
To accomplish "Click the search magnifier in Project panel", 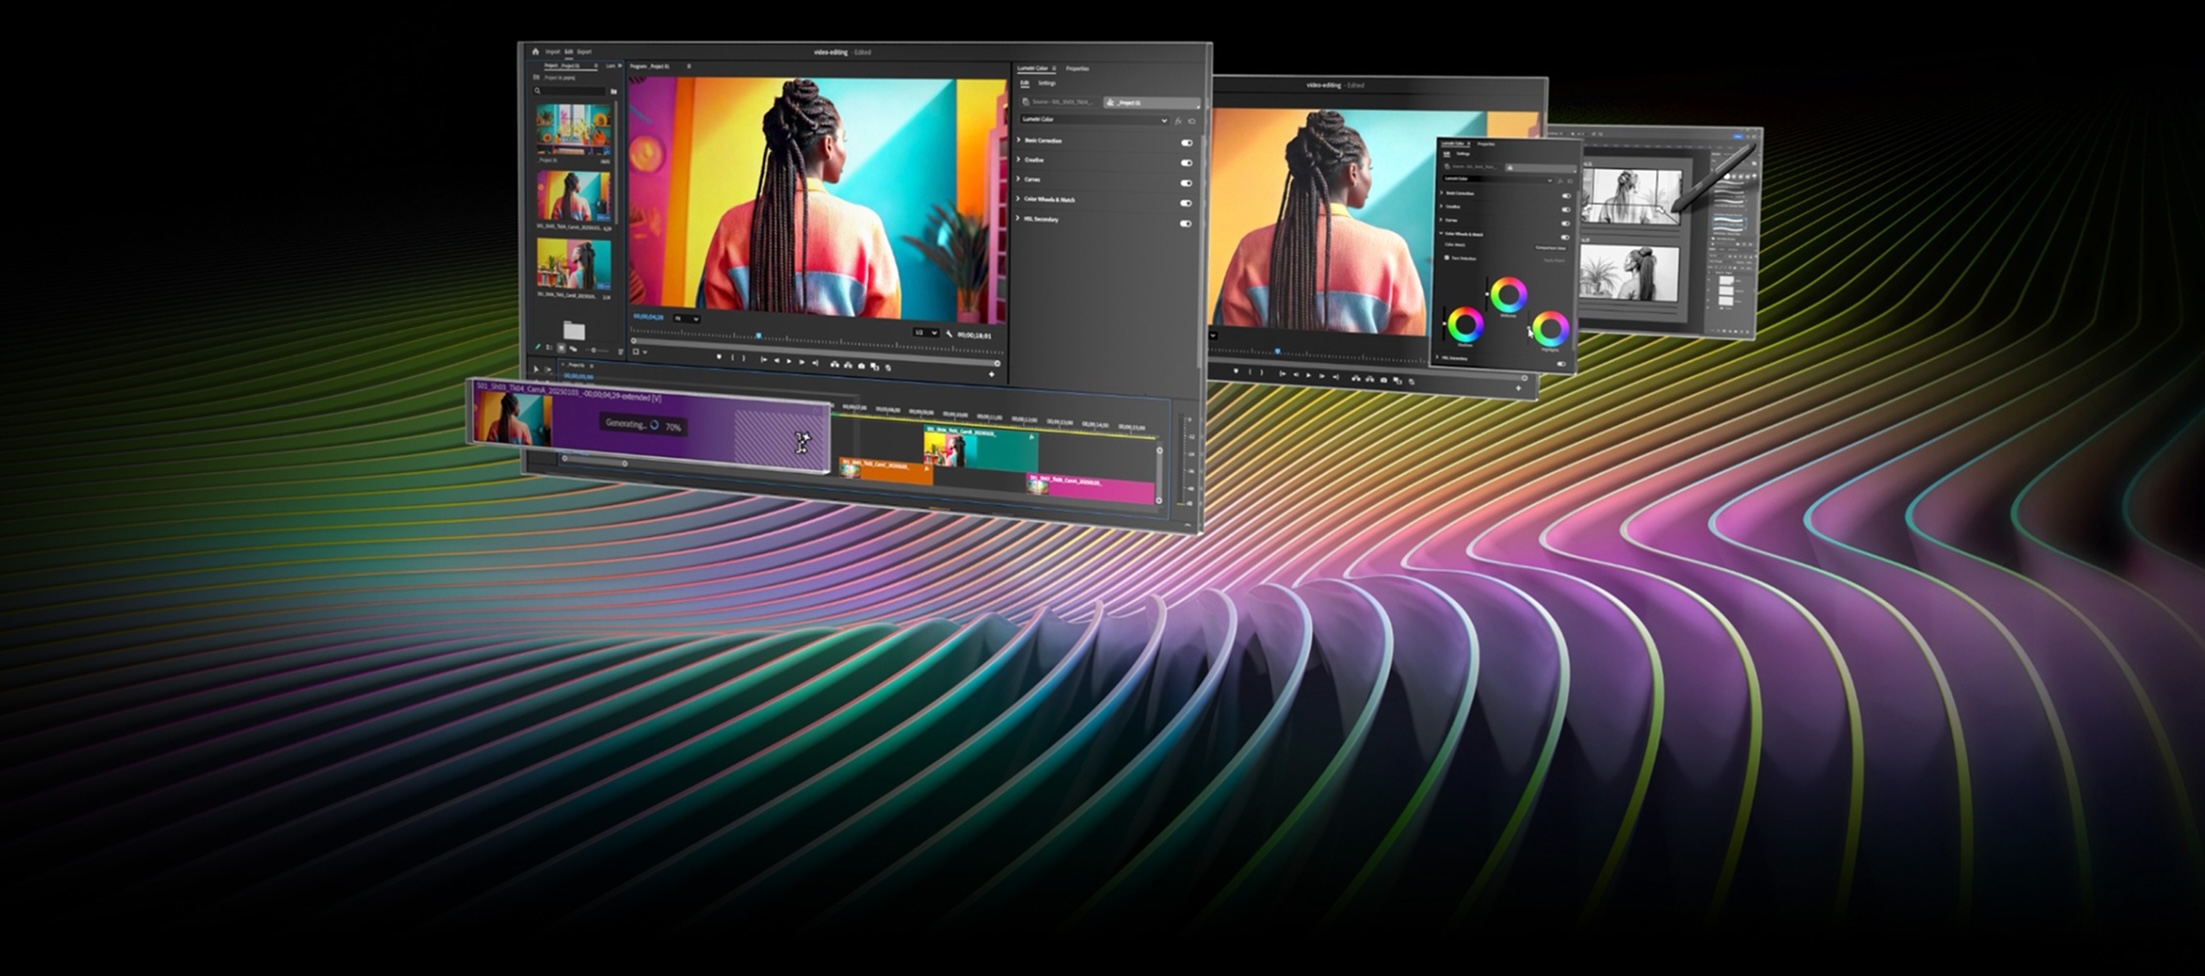I will pos(537,91).
